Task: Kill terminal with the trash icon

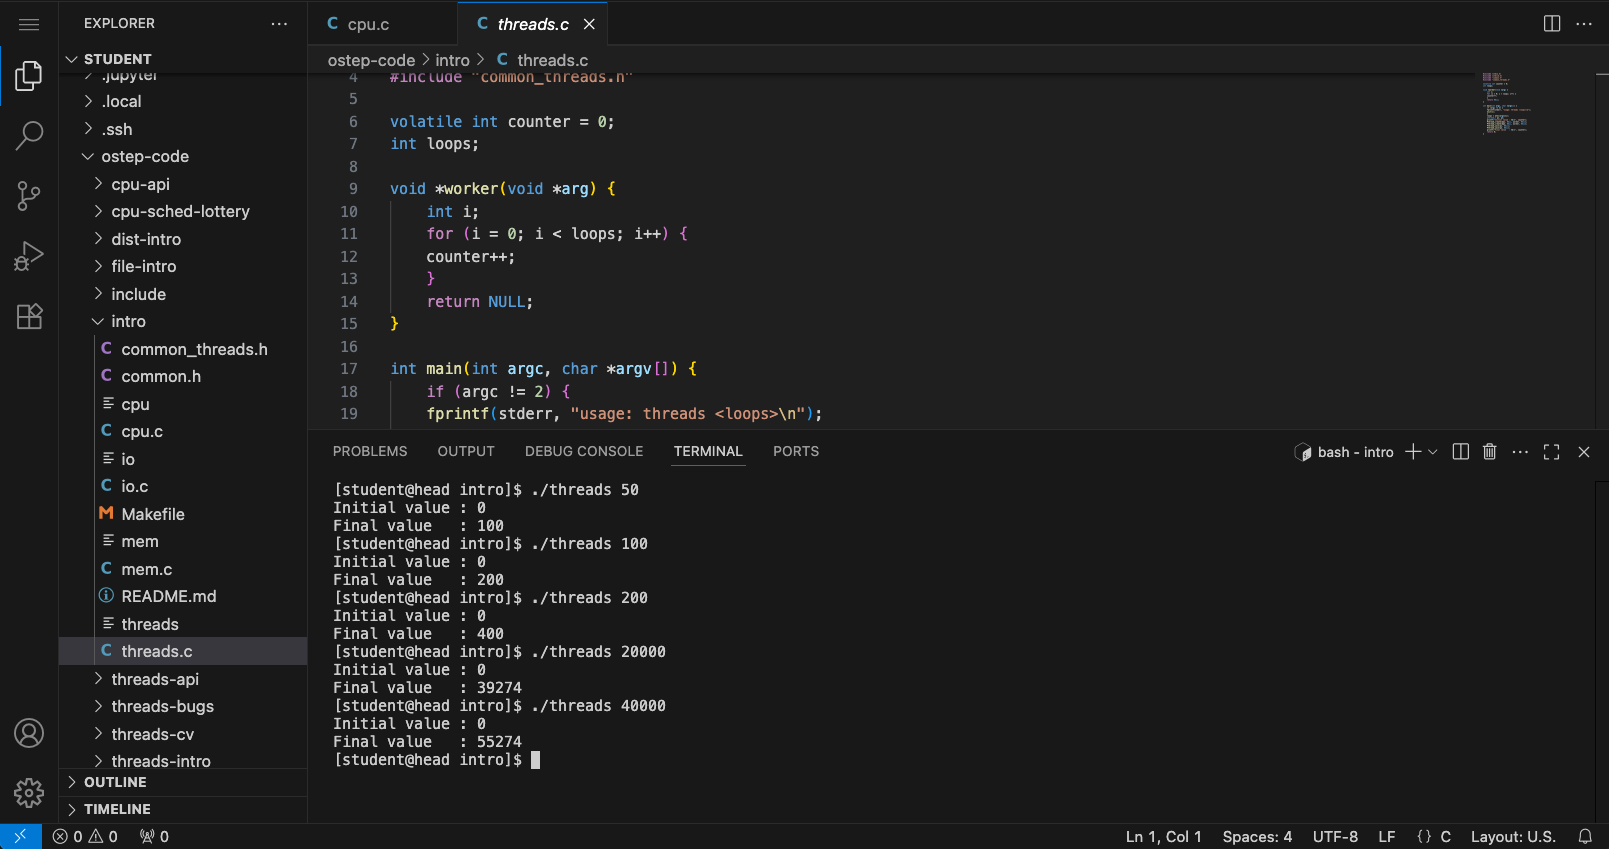Action: [1489, 452]
